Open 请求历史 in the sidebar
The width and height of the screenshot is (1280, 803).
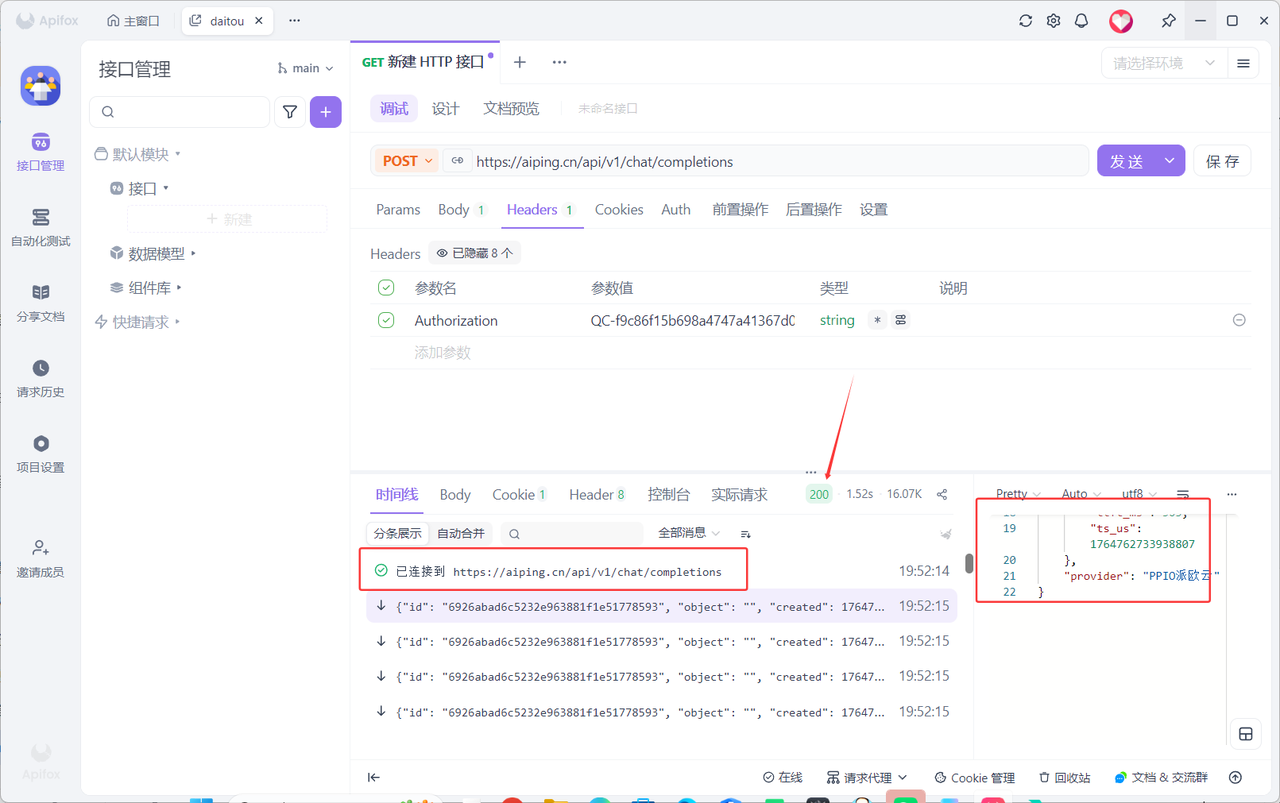pos(40,379)
